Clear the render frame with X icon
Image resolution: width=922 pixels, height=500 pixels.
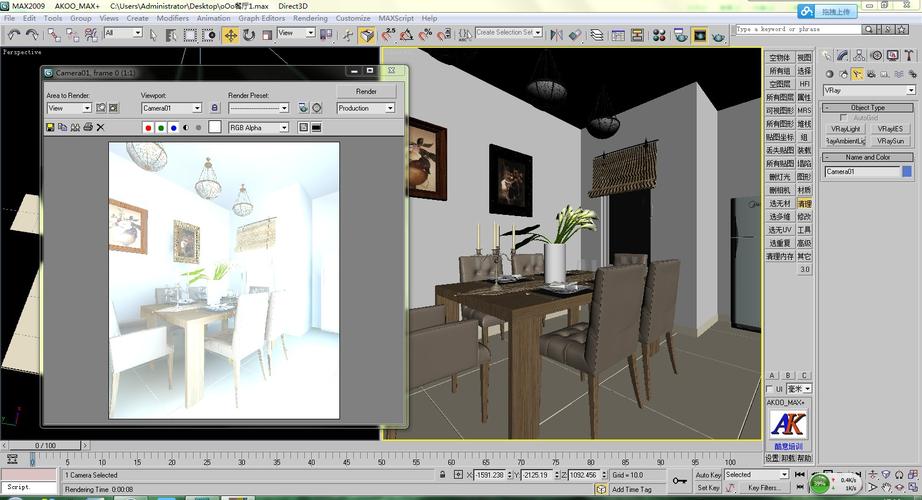101,128
